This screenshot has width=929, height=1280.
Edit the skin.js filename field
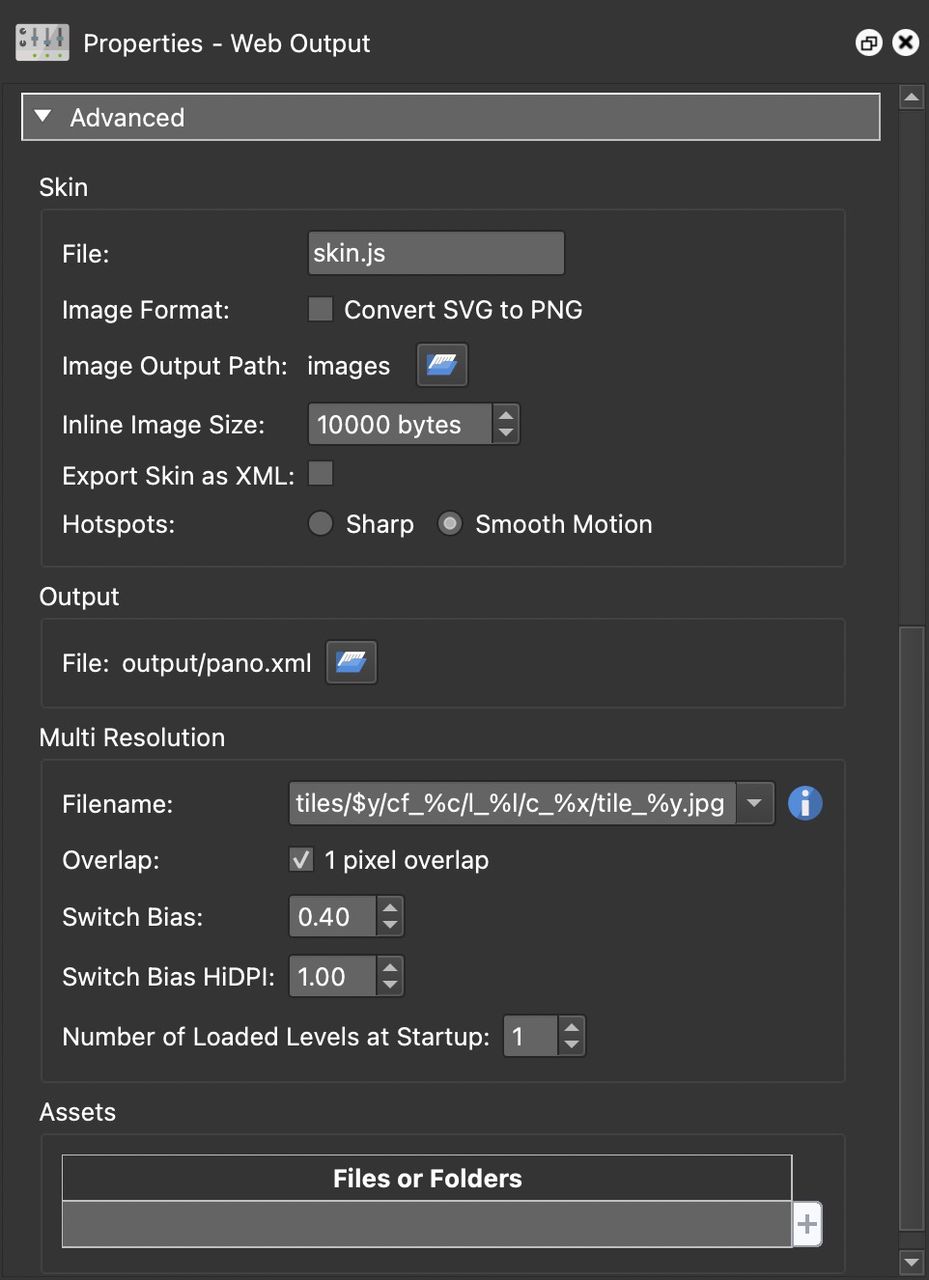(435, 252)
